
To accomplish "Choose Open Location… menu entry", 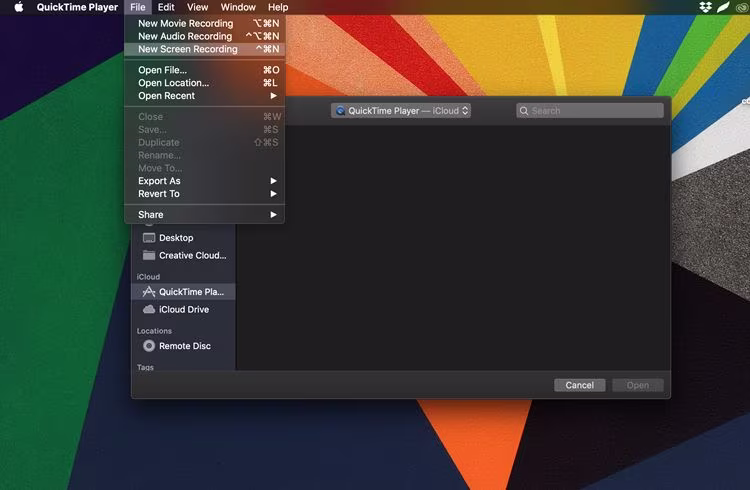I will (x=205, y=83).
